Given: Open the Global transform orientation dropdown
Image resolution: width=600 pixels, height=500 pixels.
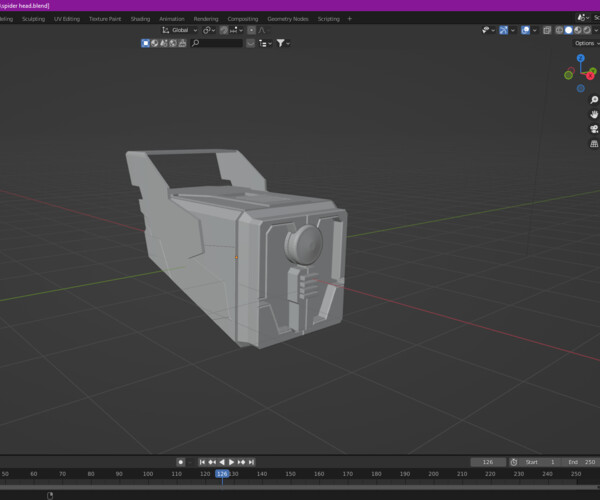Looking at the screenshot, I should click(x=179, y=31).
